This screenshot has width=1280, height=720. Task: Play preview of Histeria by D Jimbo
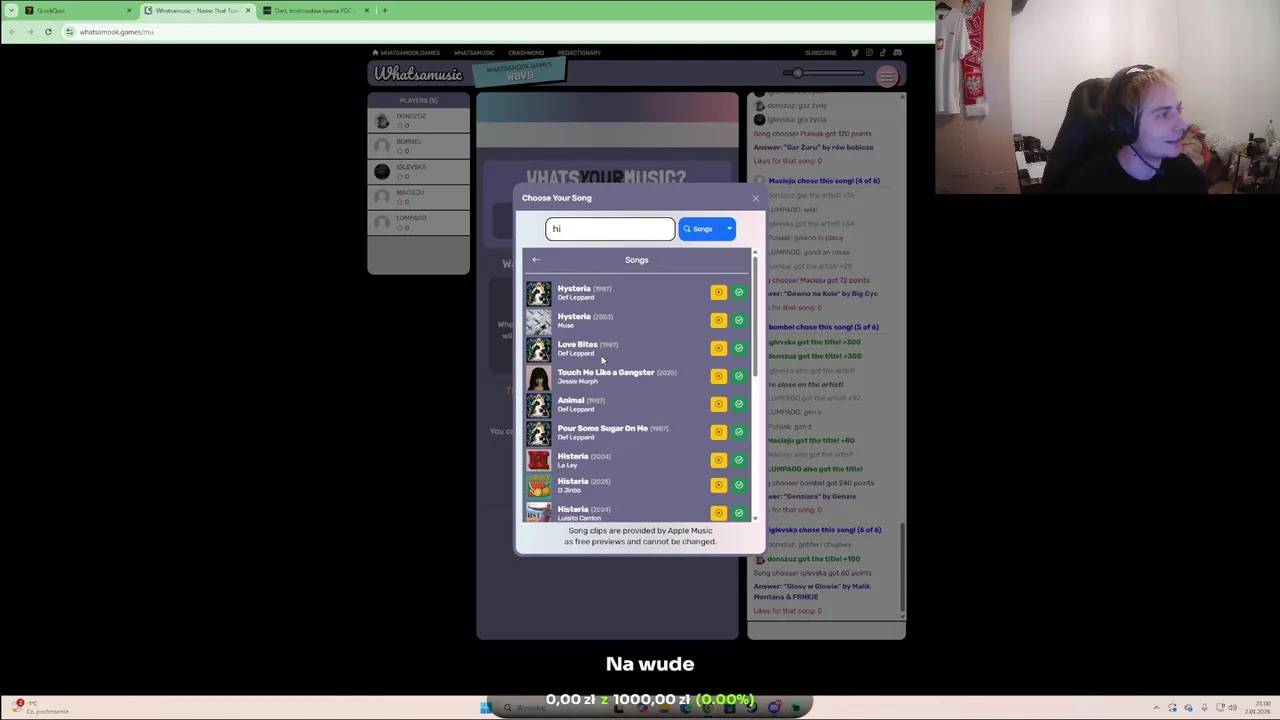click(718, 485)
